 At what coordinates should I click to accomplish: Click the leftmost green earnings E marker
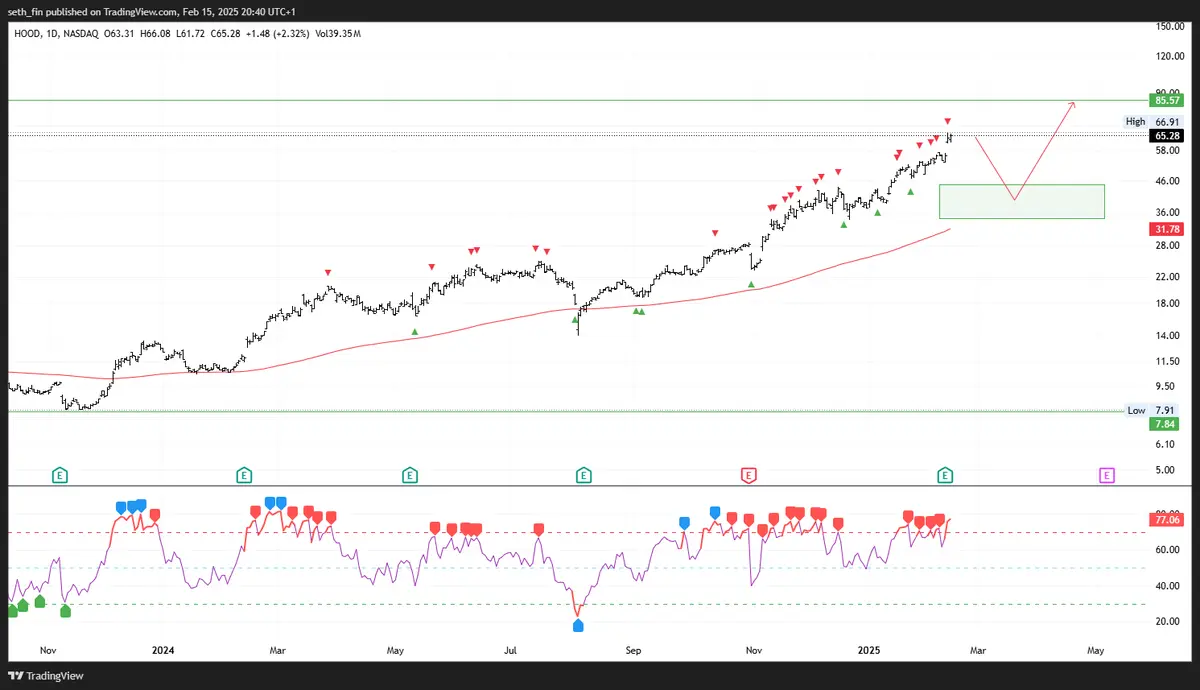(60, 475)
